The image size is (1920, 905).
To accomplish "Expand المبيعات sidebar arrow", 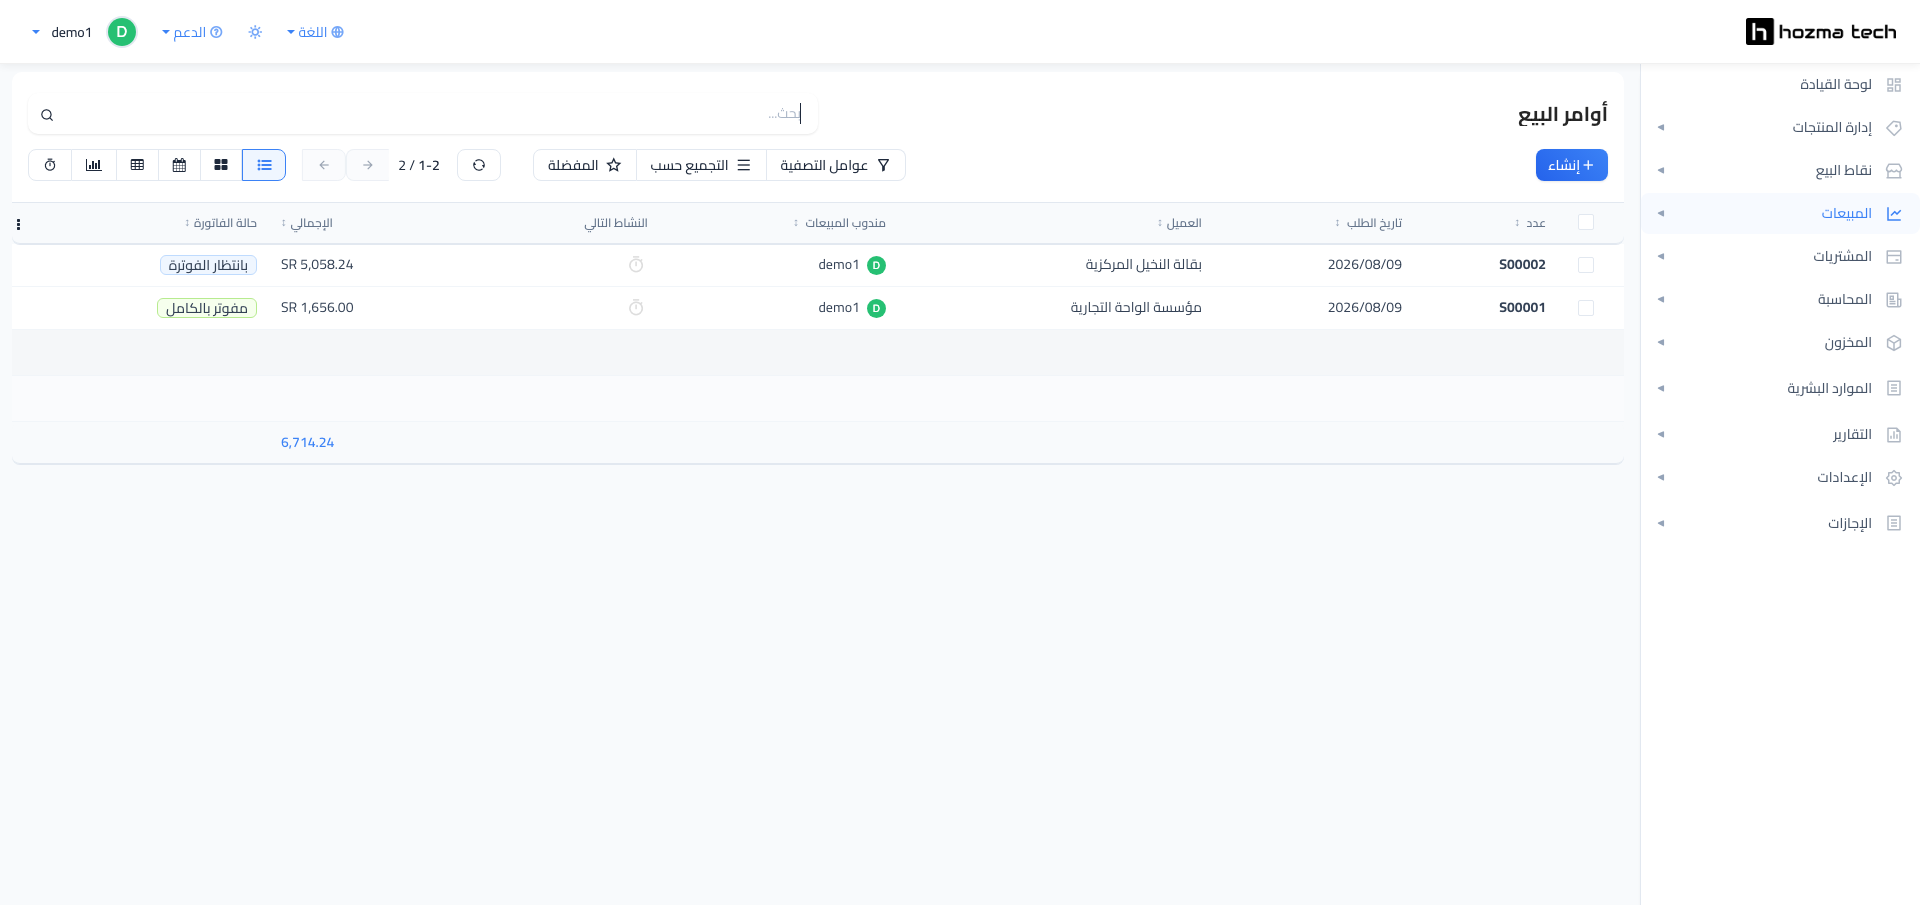I will (x=1661, y=214).
